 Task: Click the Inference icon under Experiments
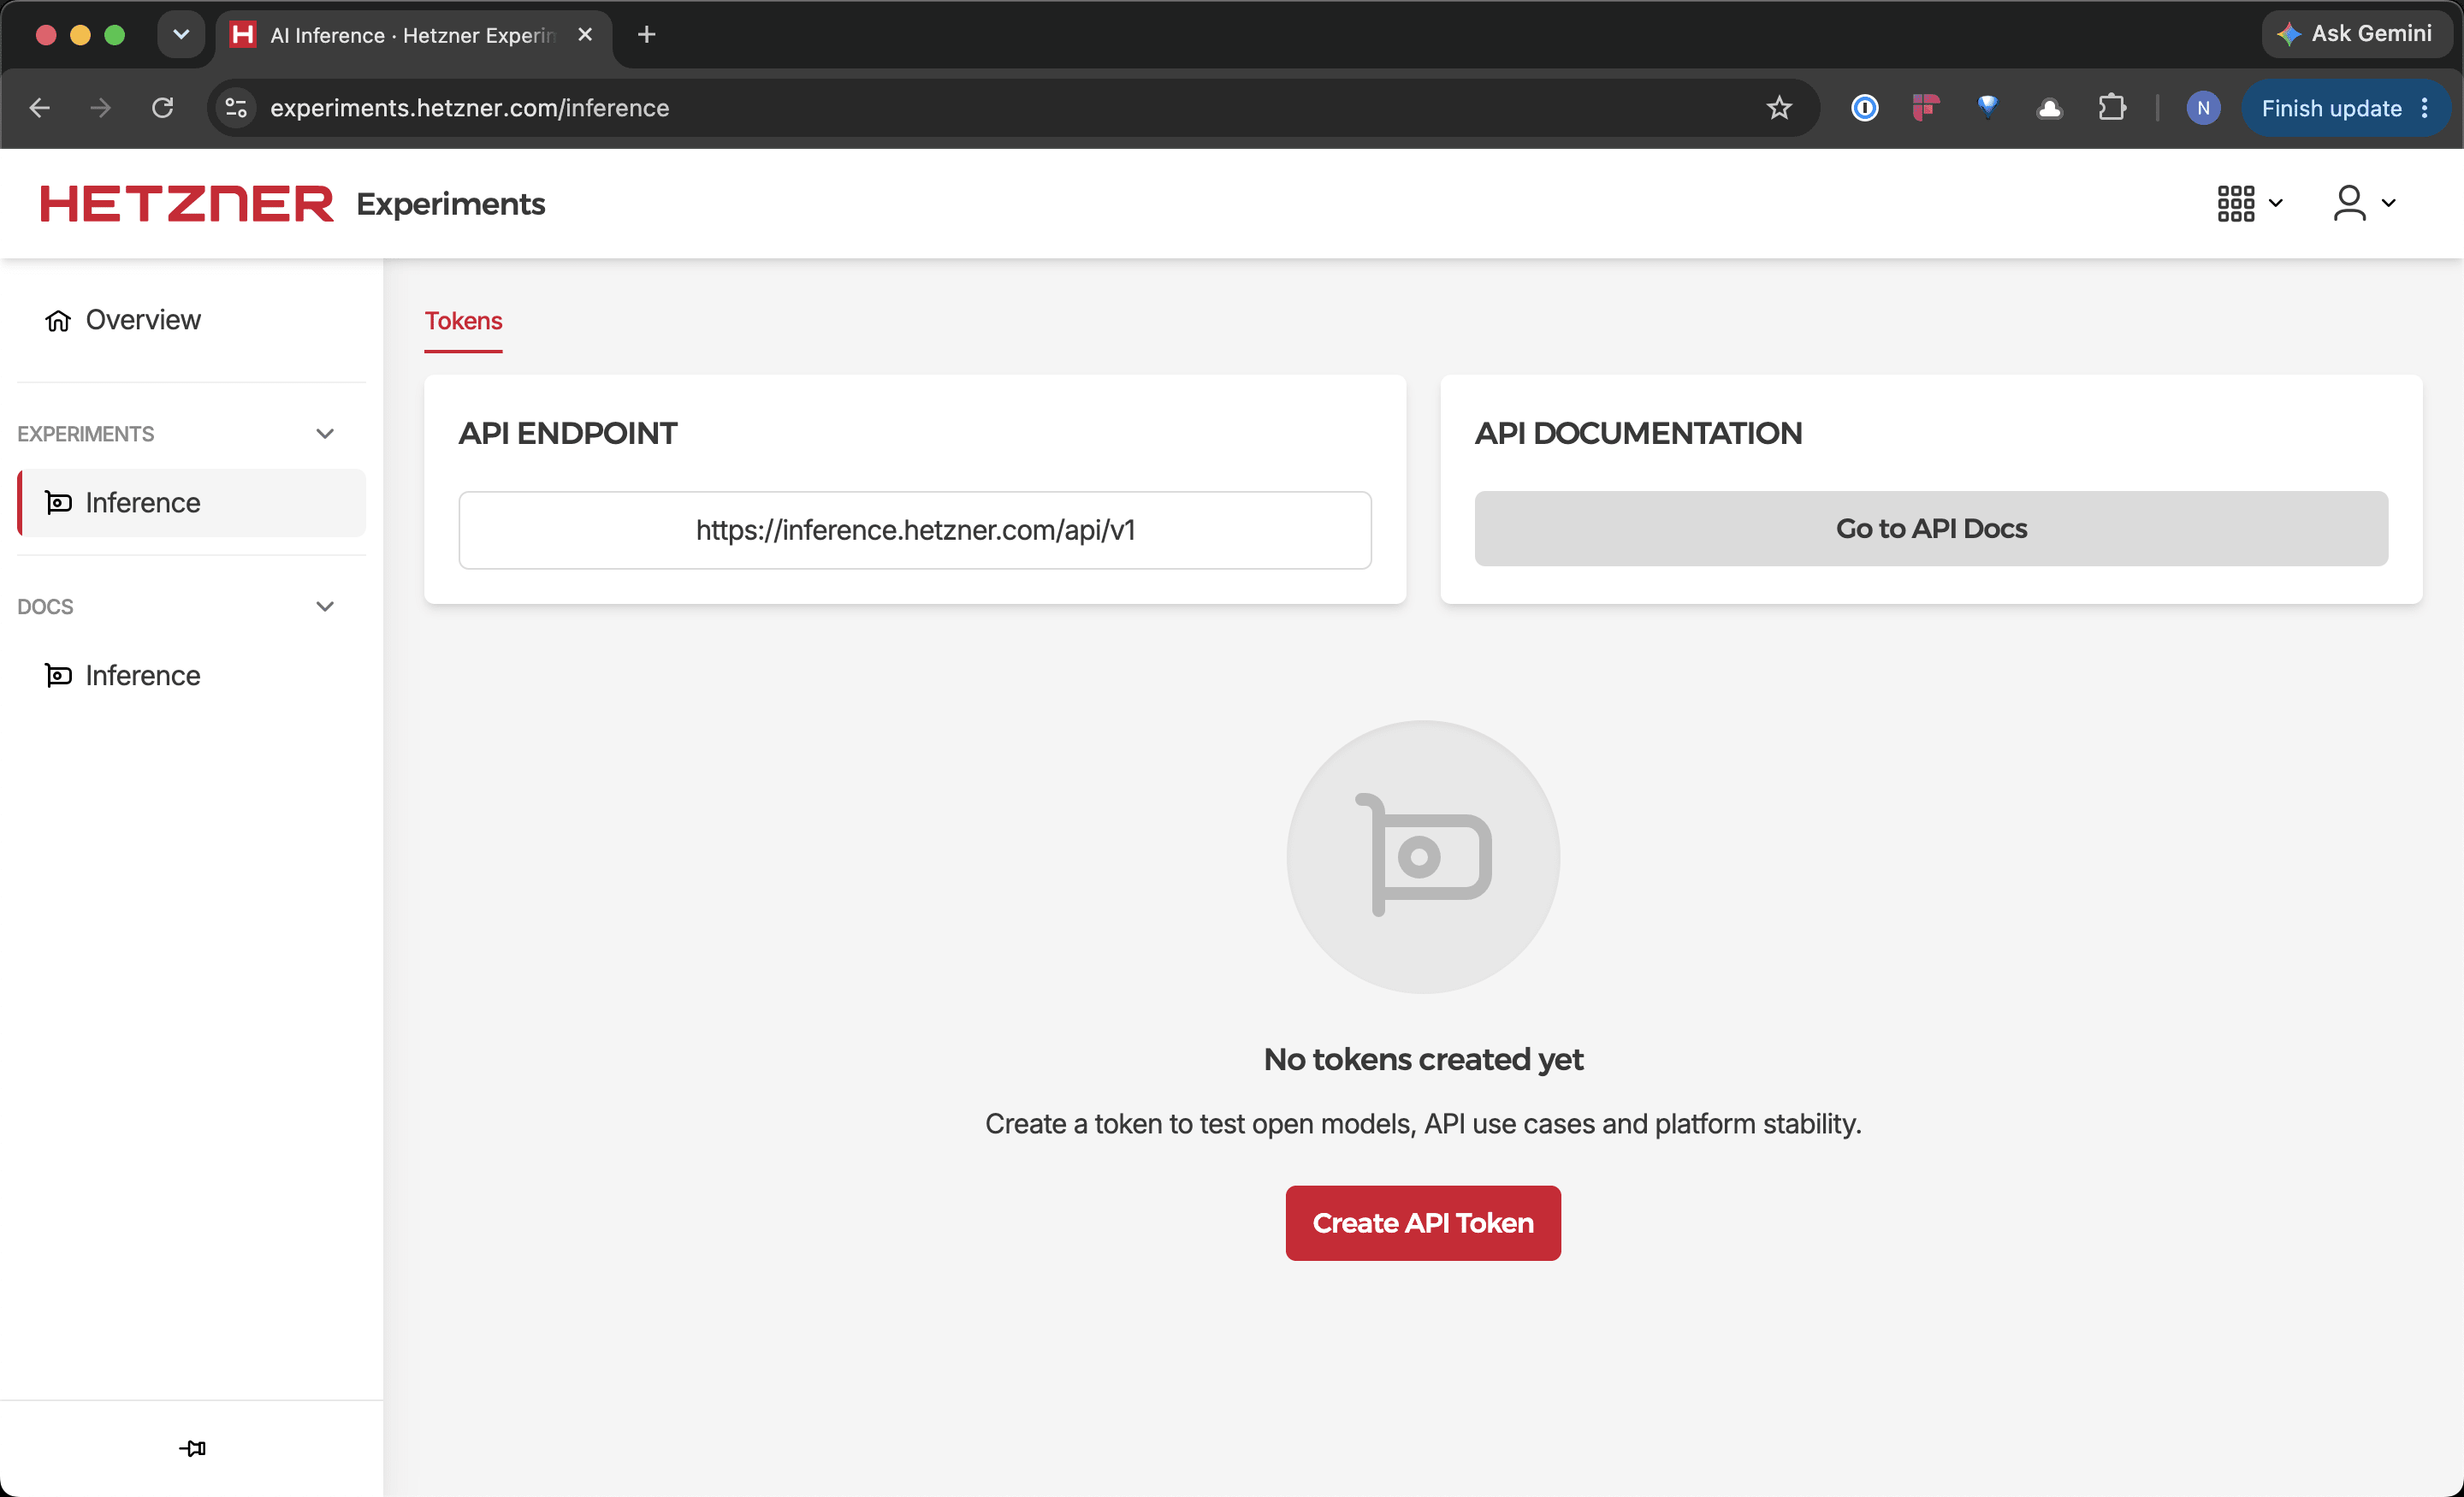click(58, 502)
